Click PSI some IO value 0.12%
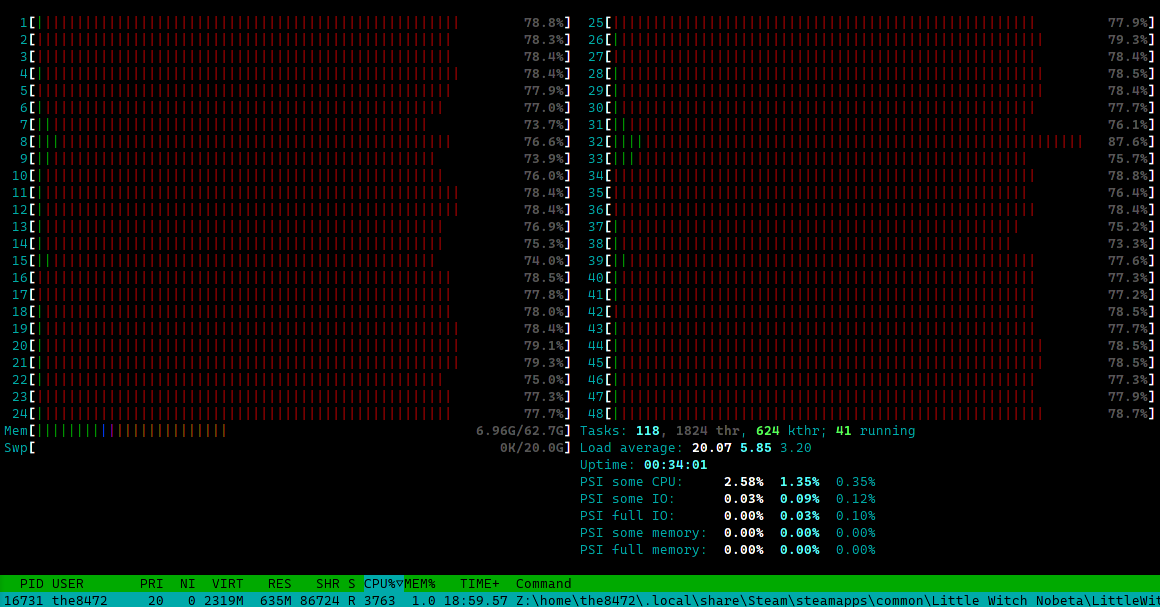 pos(855,499)
